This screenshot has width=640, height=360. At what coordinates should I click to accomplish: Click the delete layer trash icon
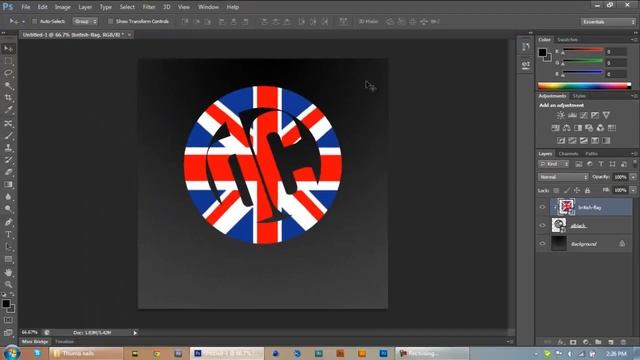623,342
